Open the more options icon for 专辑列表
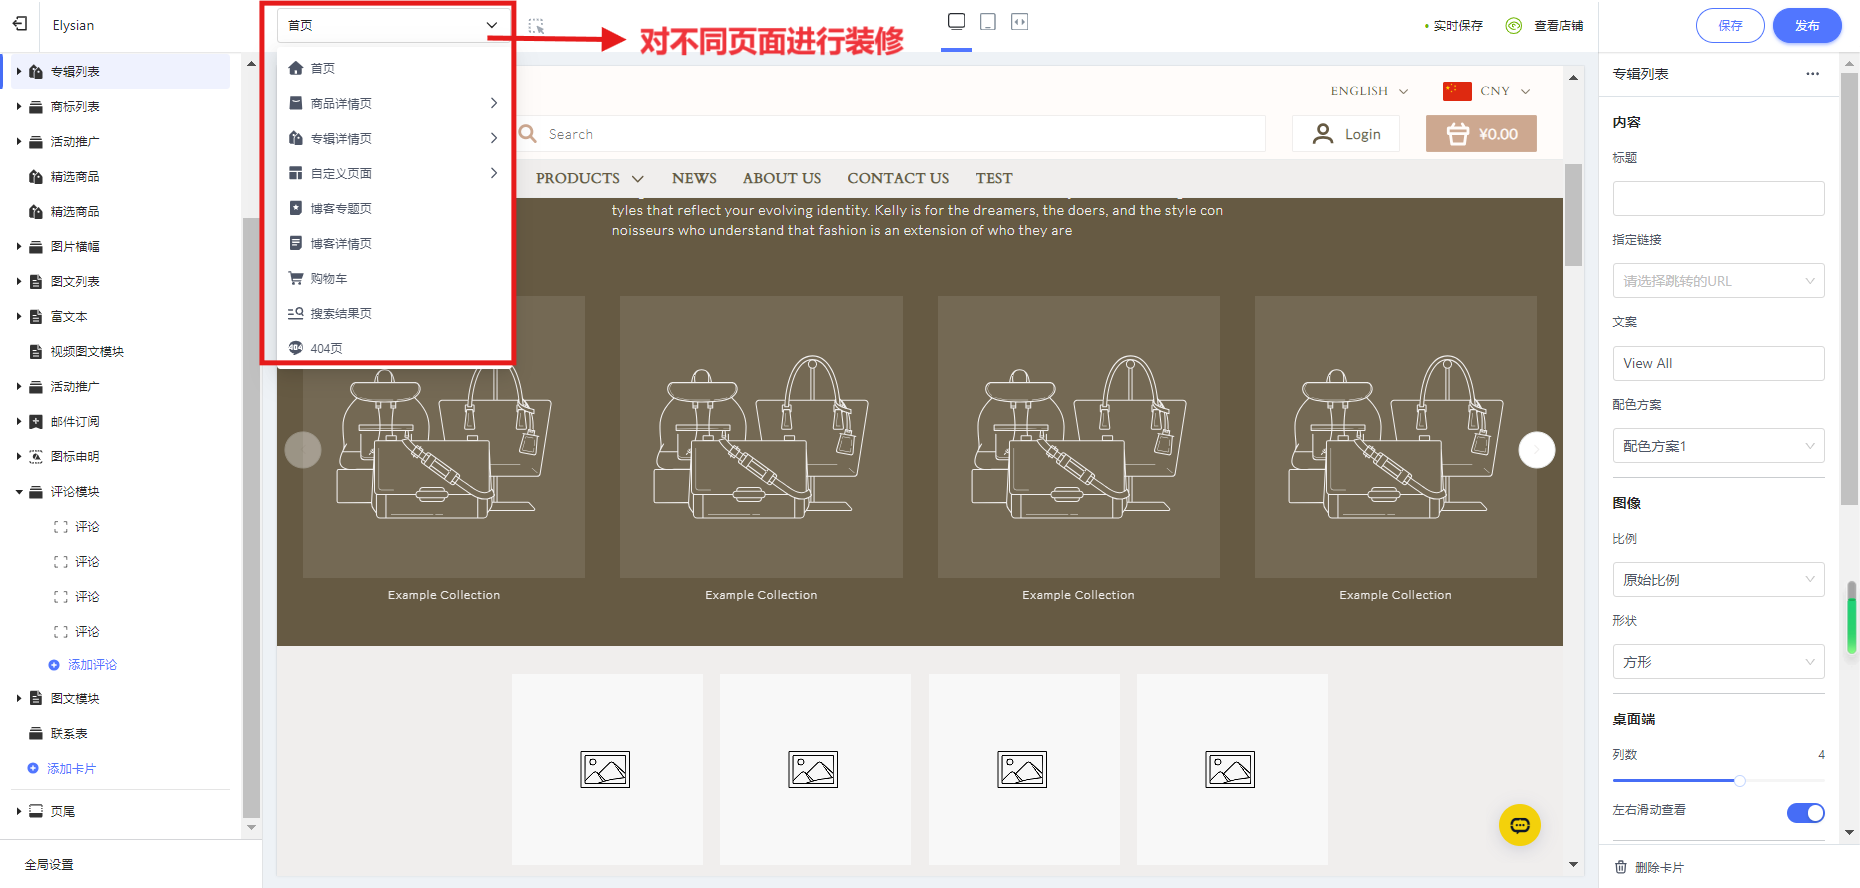Screen dimensions: 1860x888 click(1812, 74)
